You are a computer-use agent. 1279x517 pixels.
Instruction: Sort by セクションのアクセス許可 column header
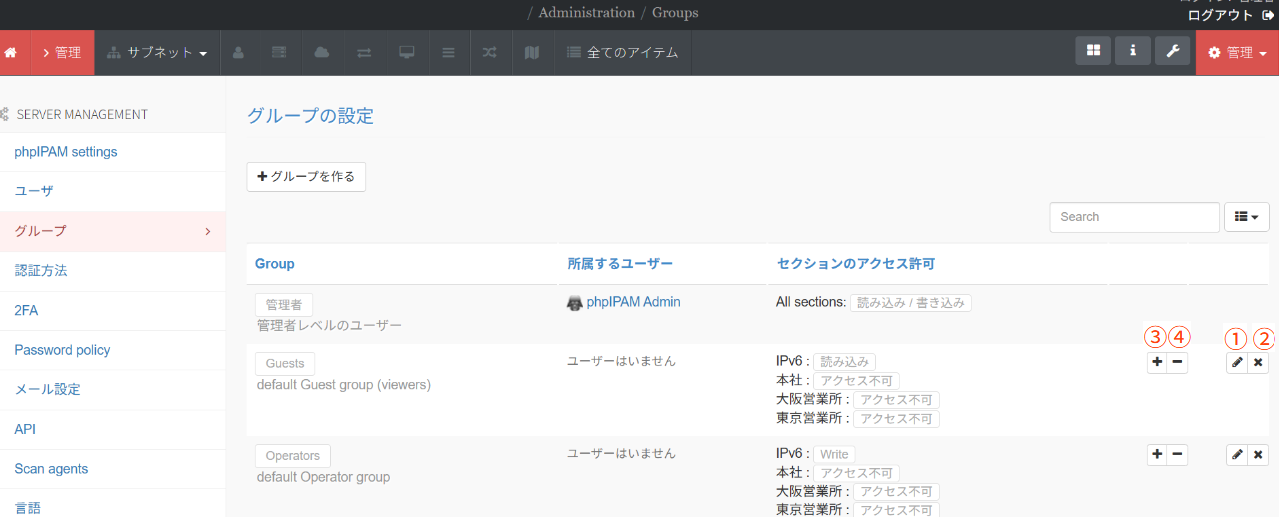pos(856,264)
